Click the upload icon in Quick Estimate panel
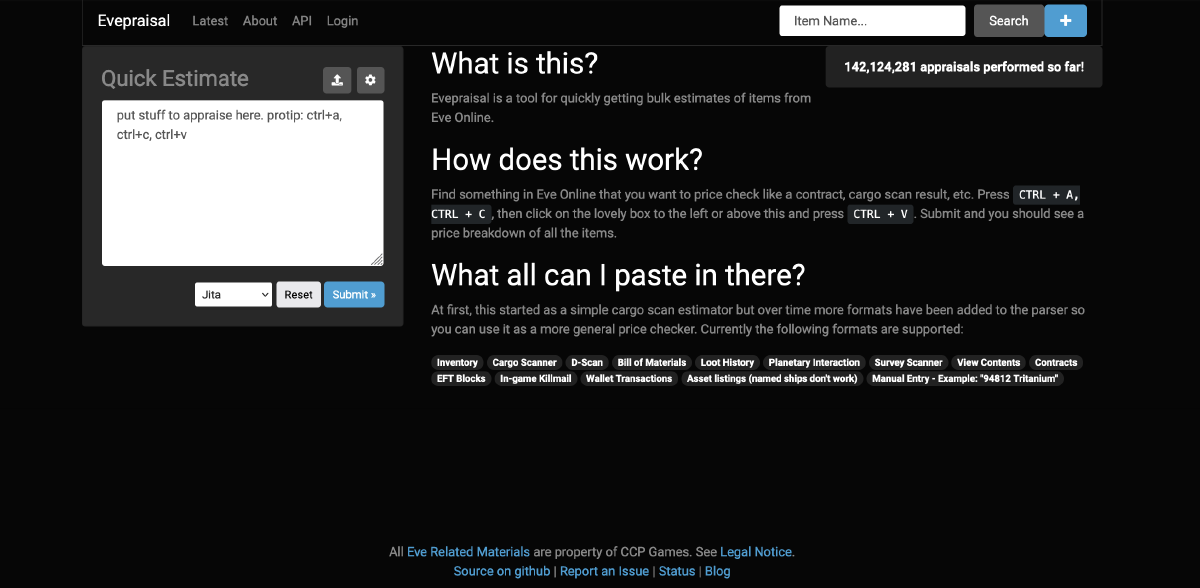Image resolution: width=1200 pixels, height=588 pixels. pyautogui.click(x=336, y=80)
